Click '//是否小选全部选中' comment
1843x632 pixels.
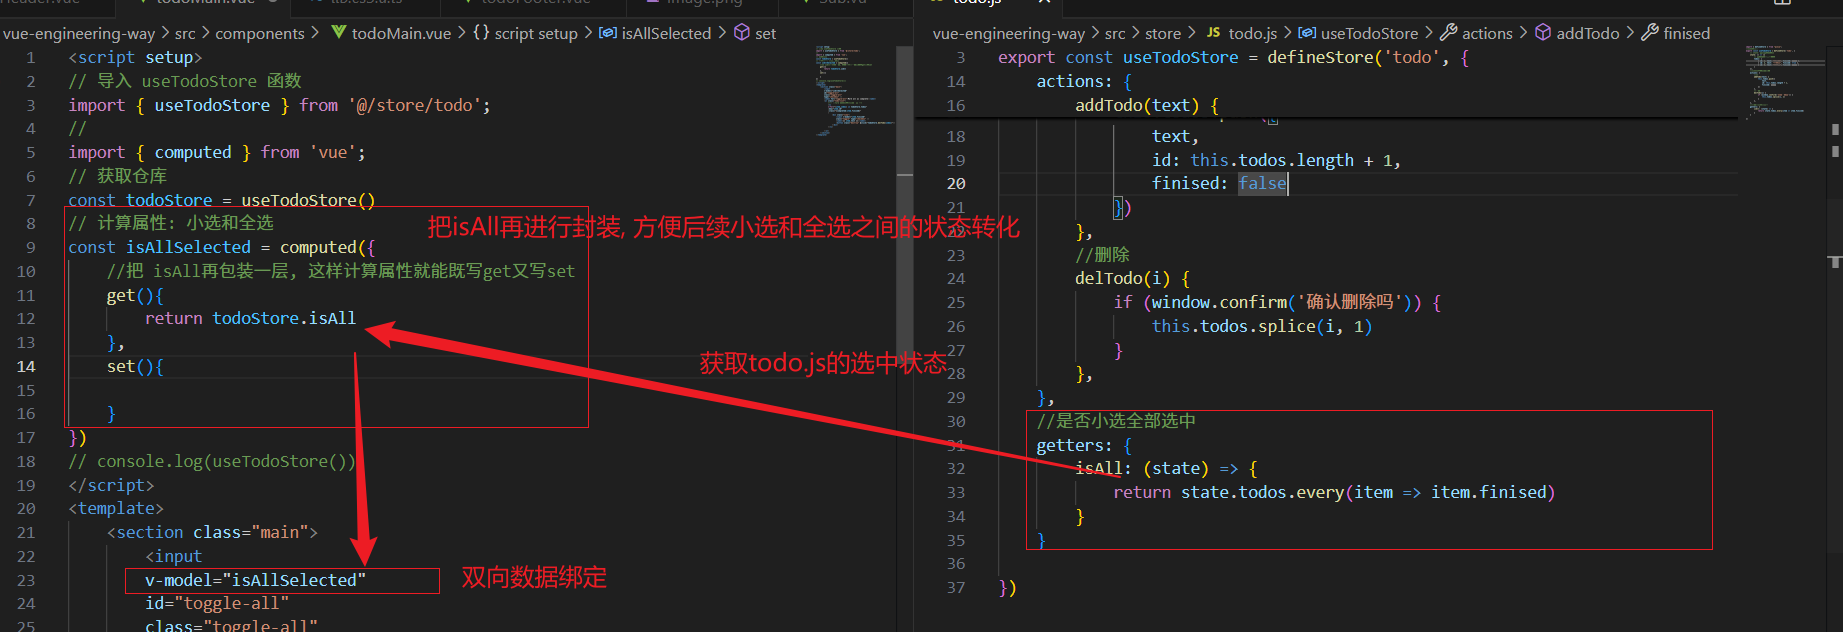tap(1116, 421)
